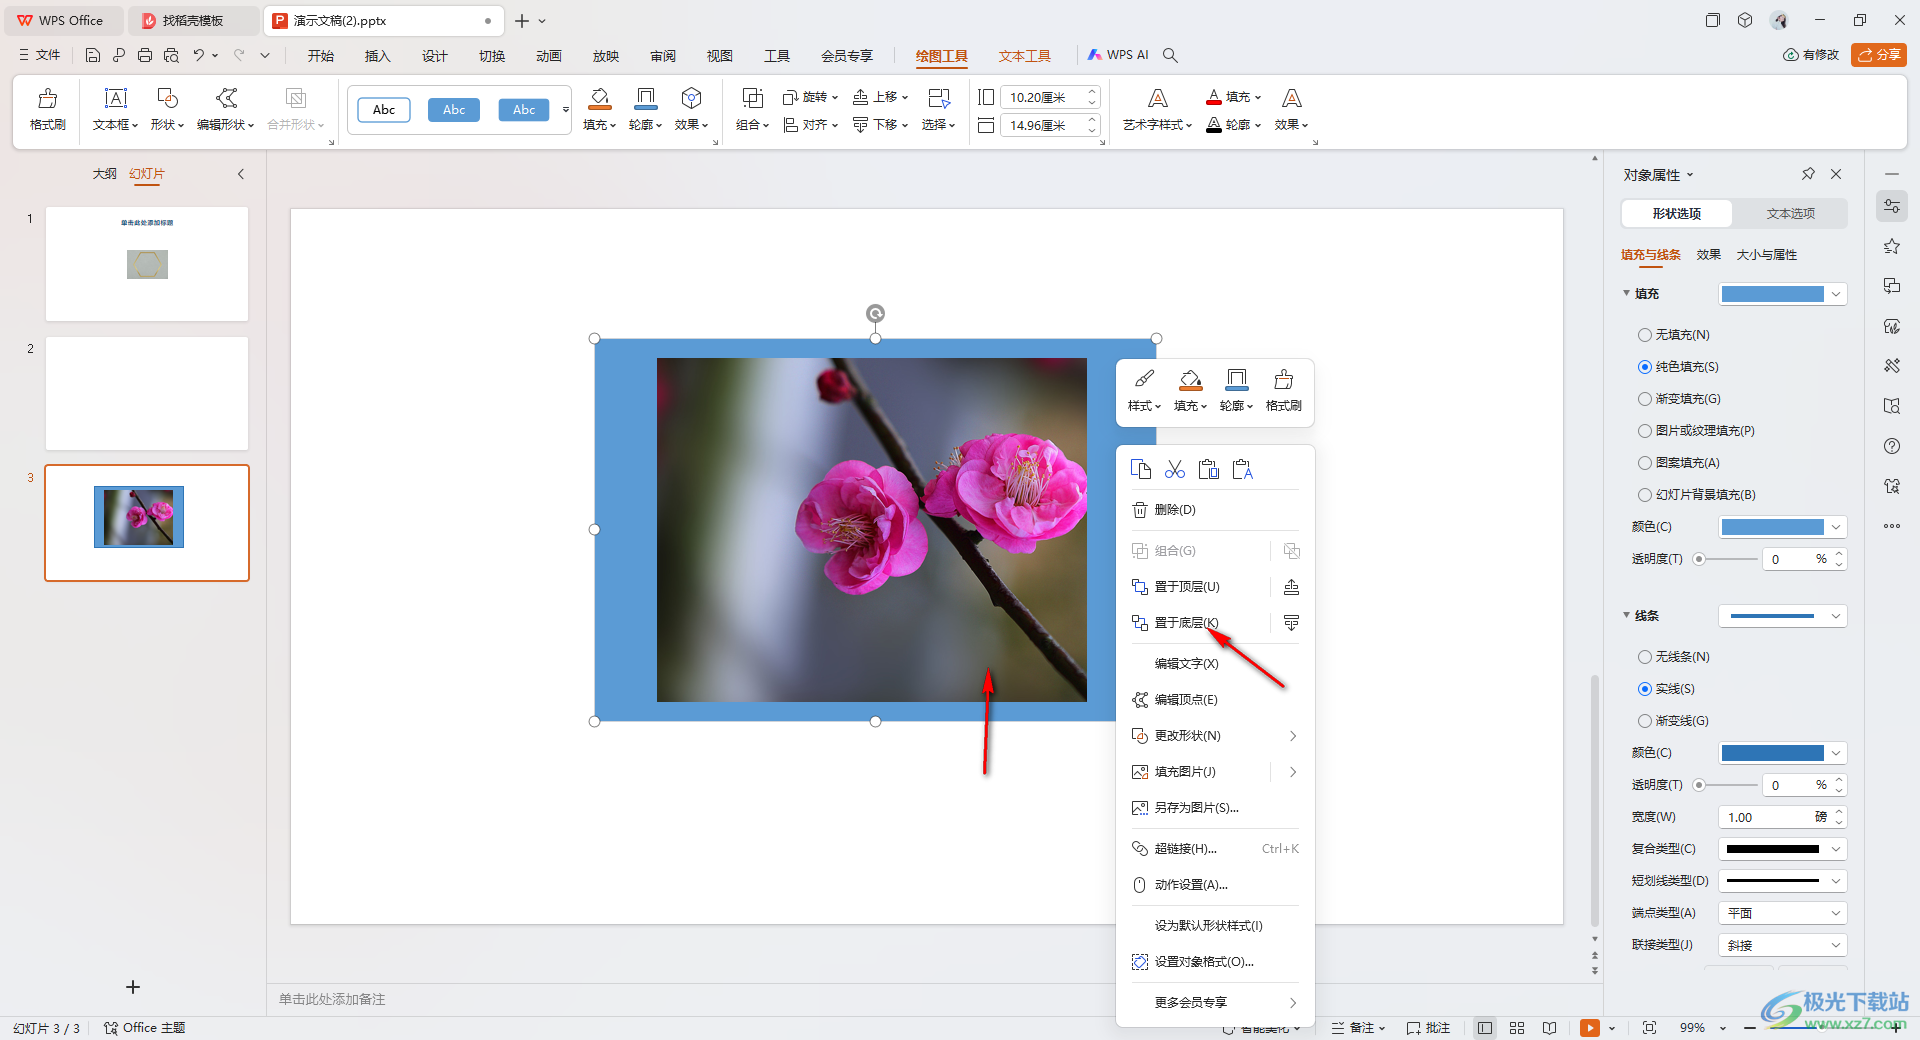Viewport: 1920px width, 1040px height.
Task: Click the 批注 comments button
Action: 1428,1028
